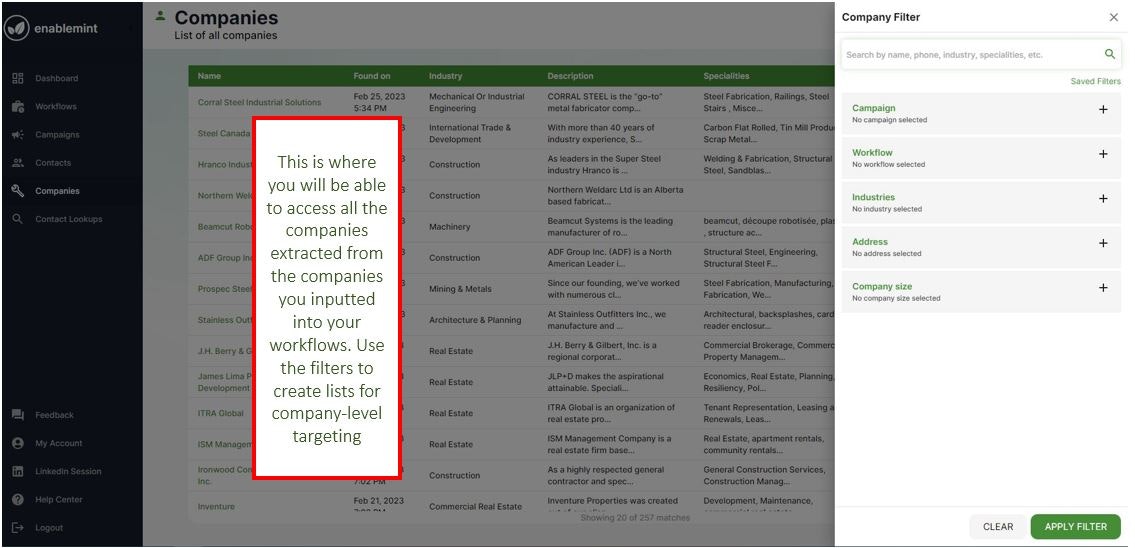Click the Workflows briefcase icon
1135x548 pixels.
coord(18,106)
